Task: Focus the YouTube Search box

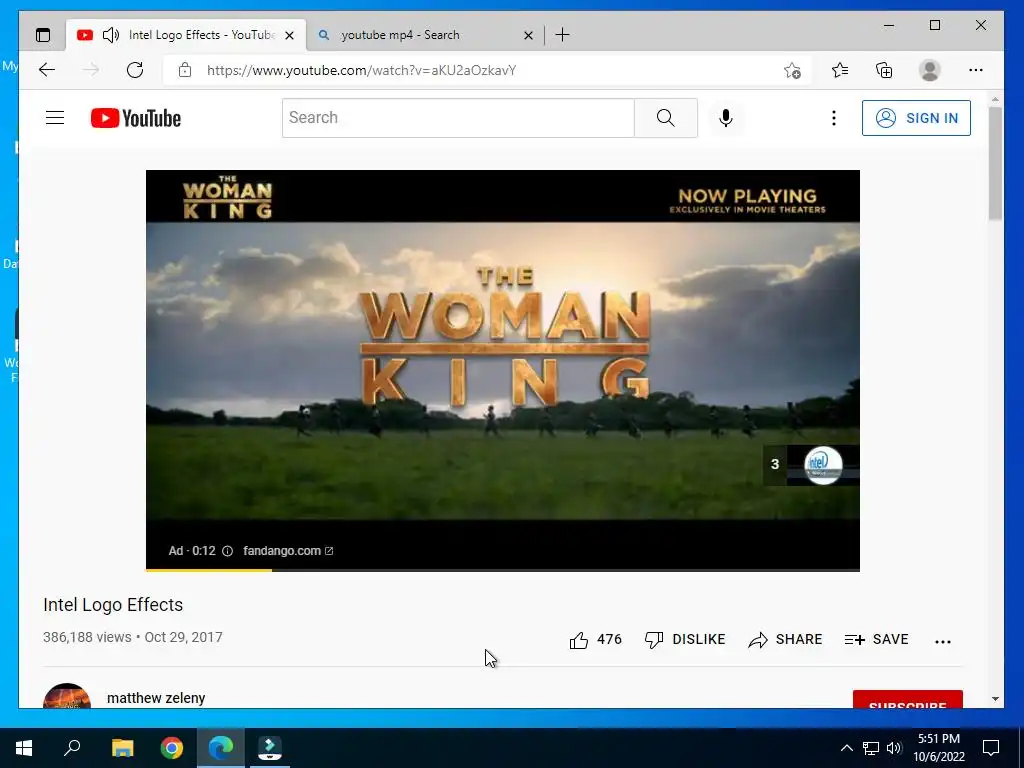Action: tap(458, 118)
